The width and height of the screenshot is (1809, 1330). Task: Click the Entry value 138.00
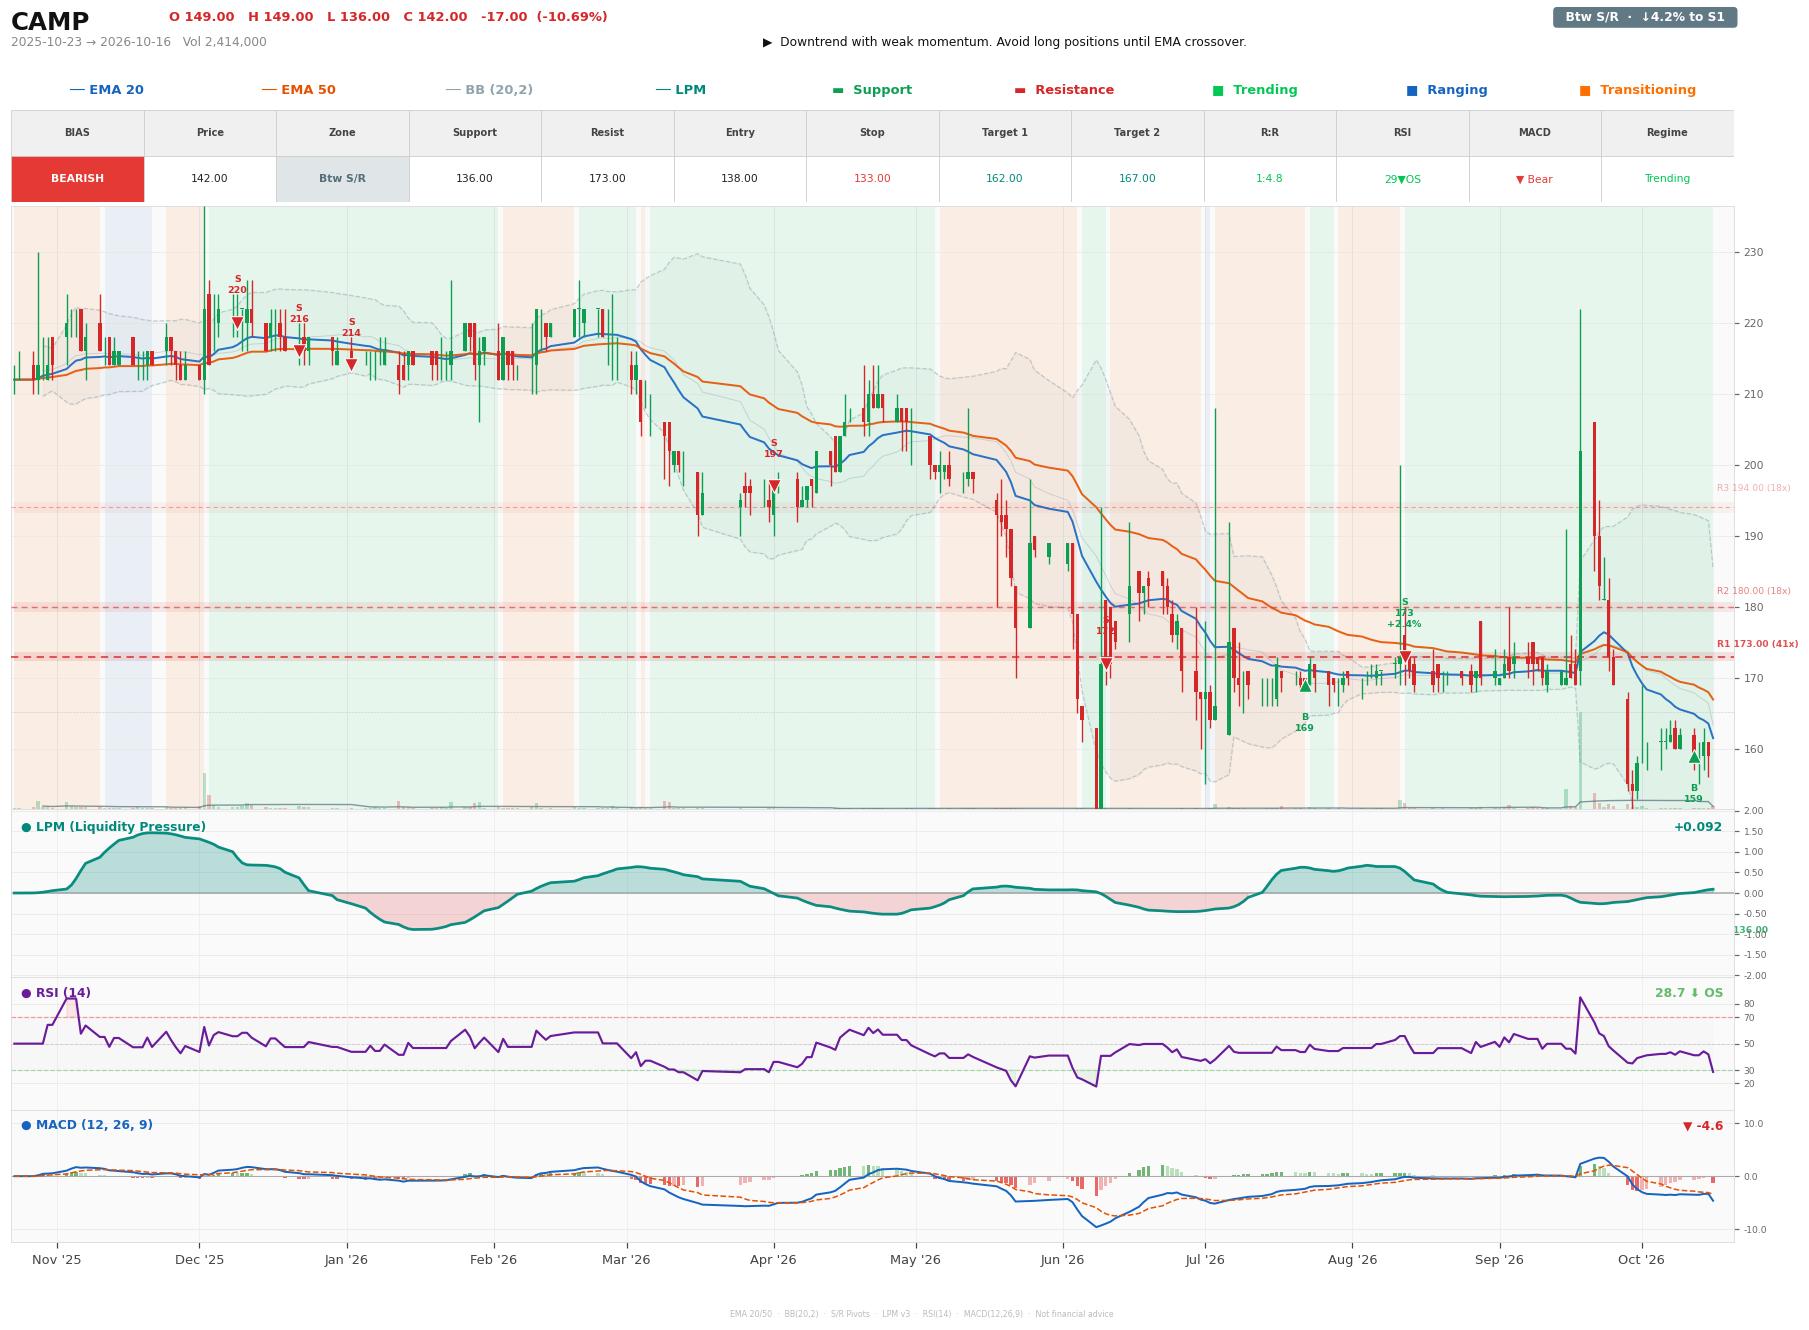[740, 179]
